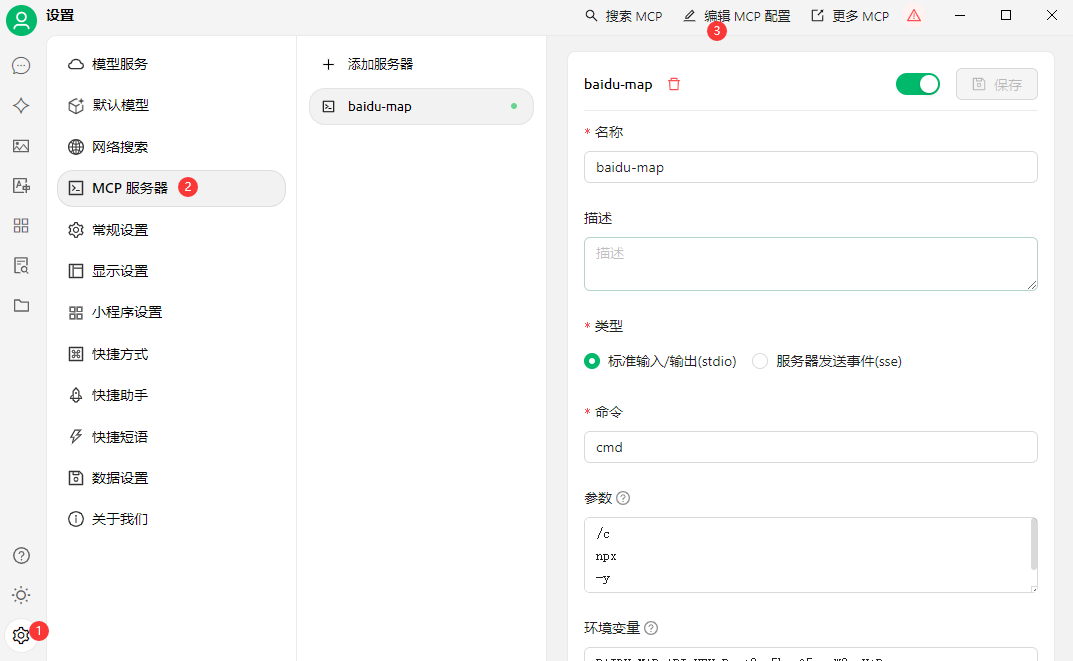The width and height of the screenshot is (1073, 661).
Task: Open the image painting sidebar icon
Action: pos(21,146)
